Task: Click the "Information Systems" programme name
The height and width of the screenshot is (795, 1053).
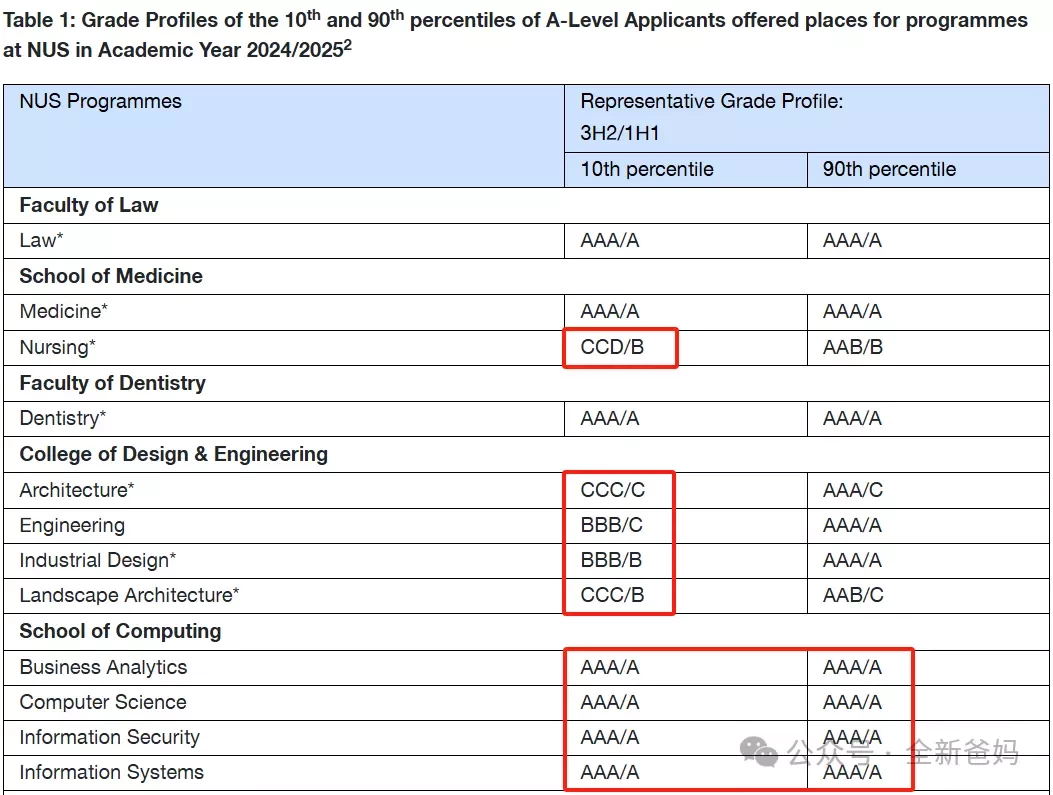Action: (x=111, y=772)
